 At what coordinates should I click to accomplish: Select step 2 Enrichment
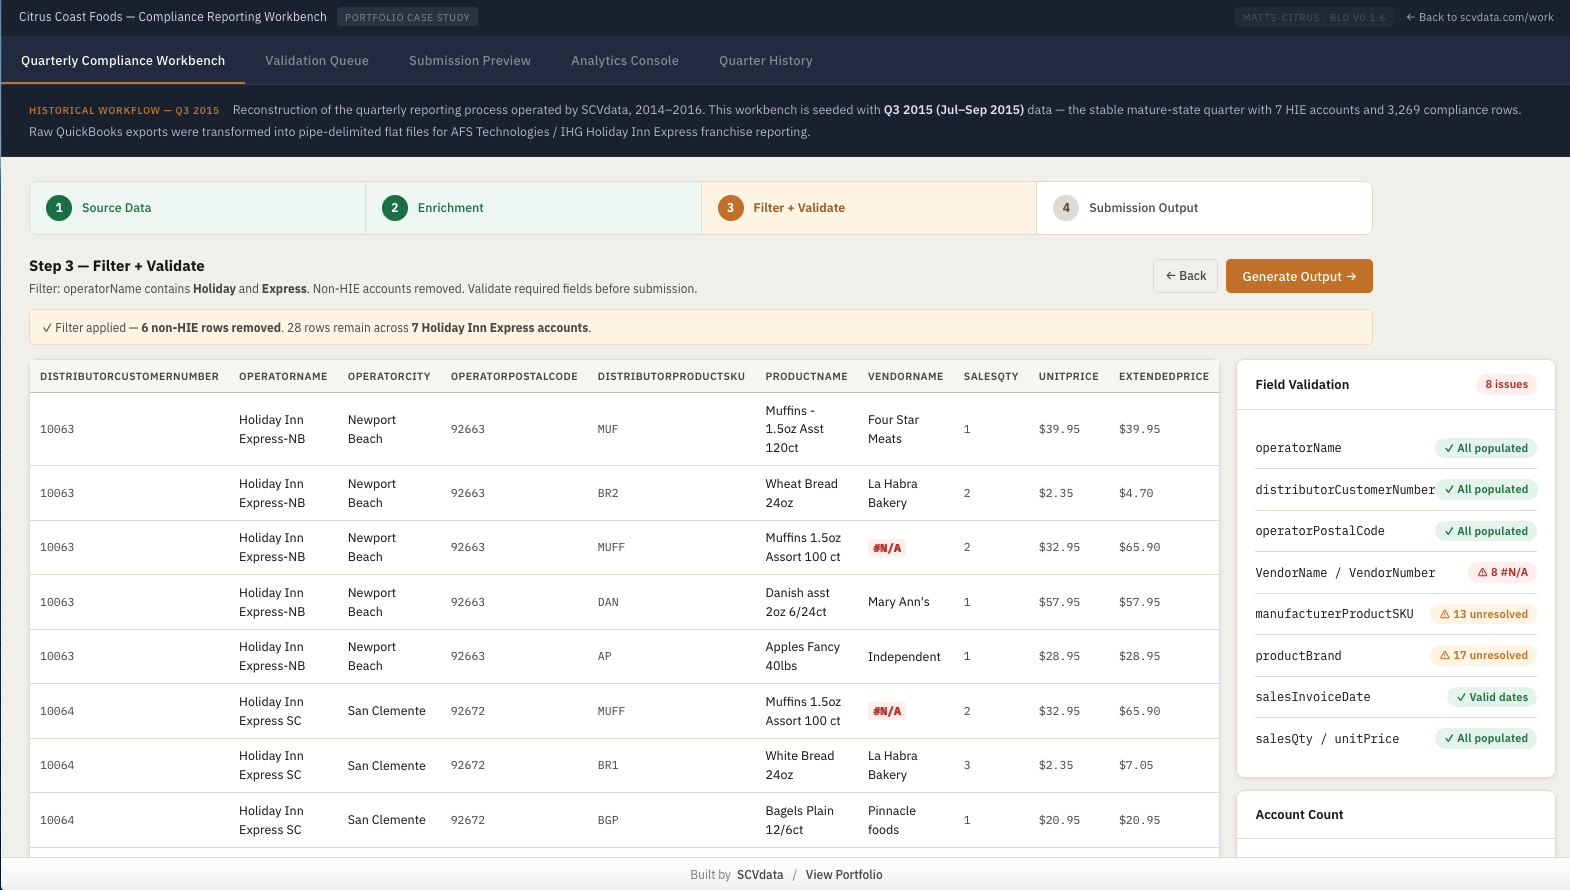534,208
